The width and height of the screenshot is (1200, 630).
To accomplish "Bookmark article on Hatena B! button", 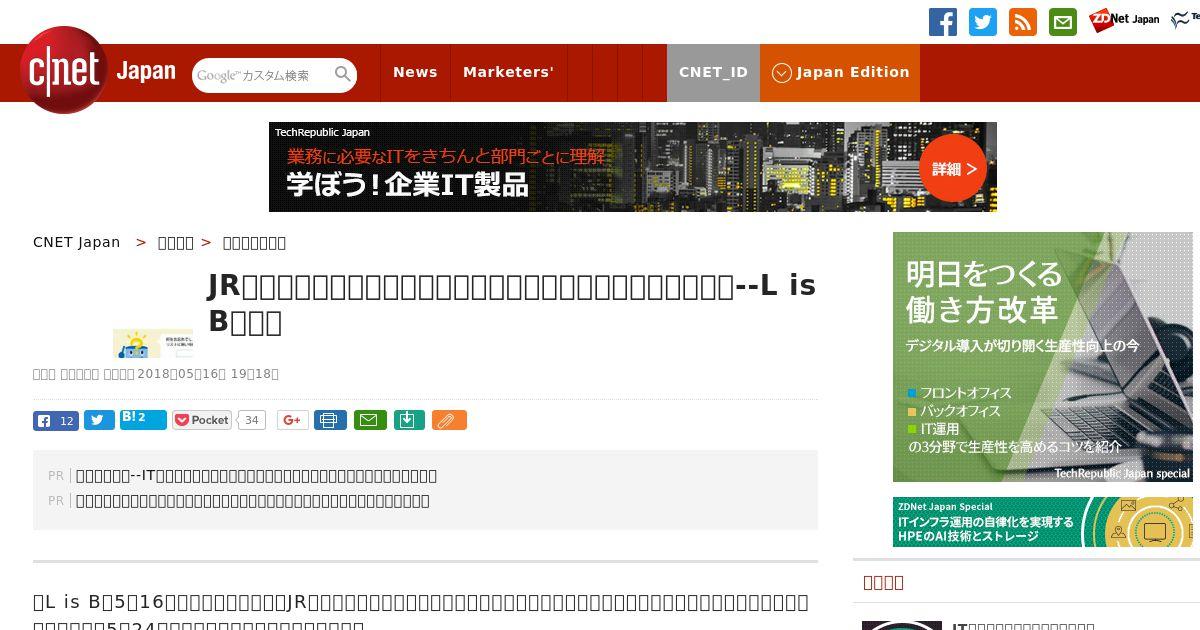I will [143, 419].
